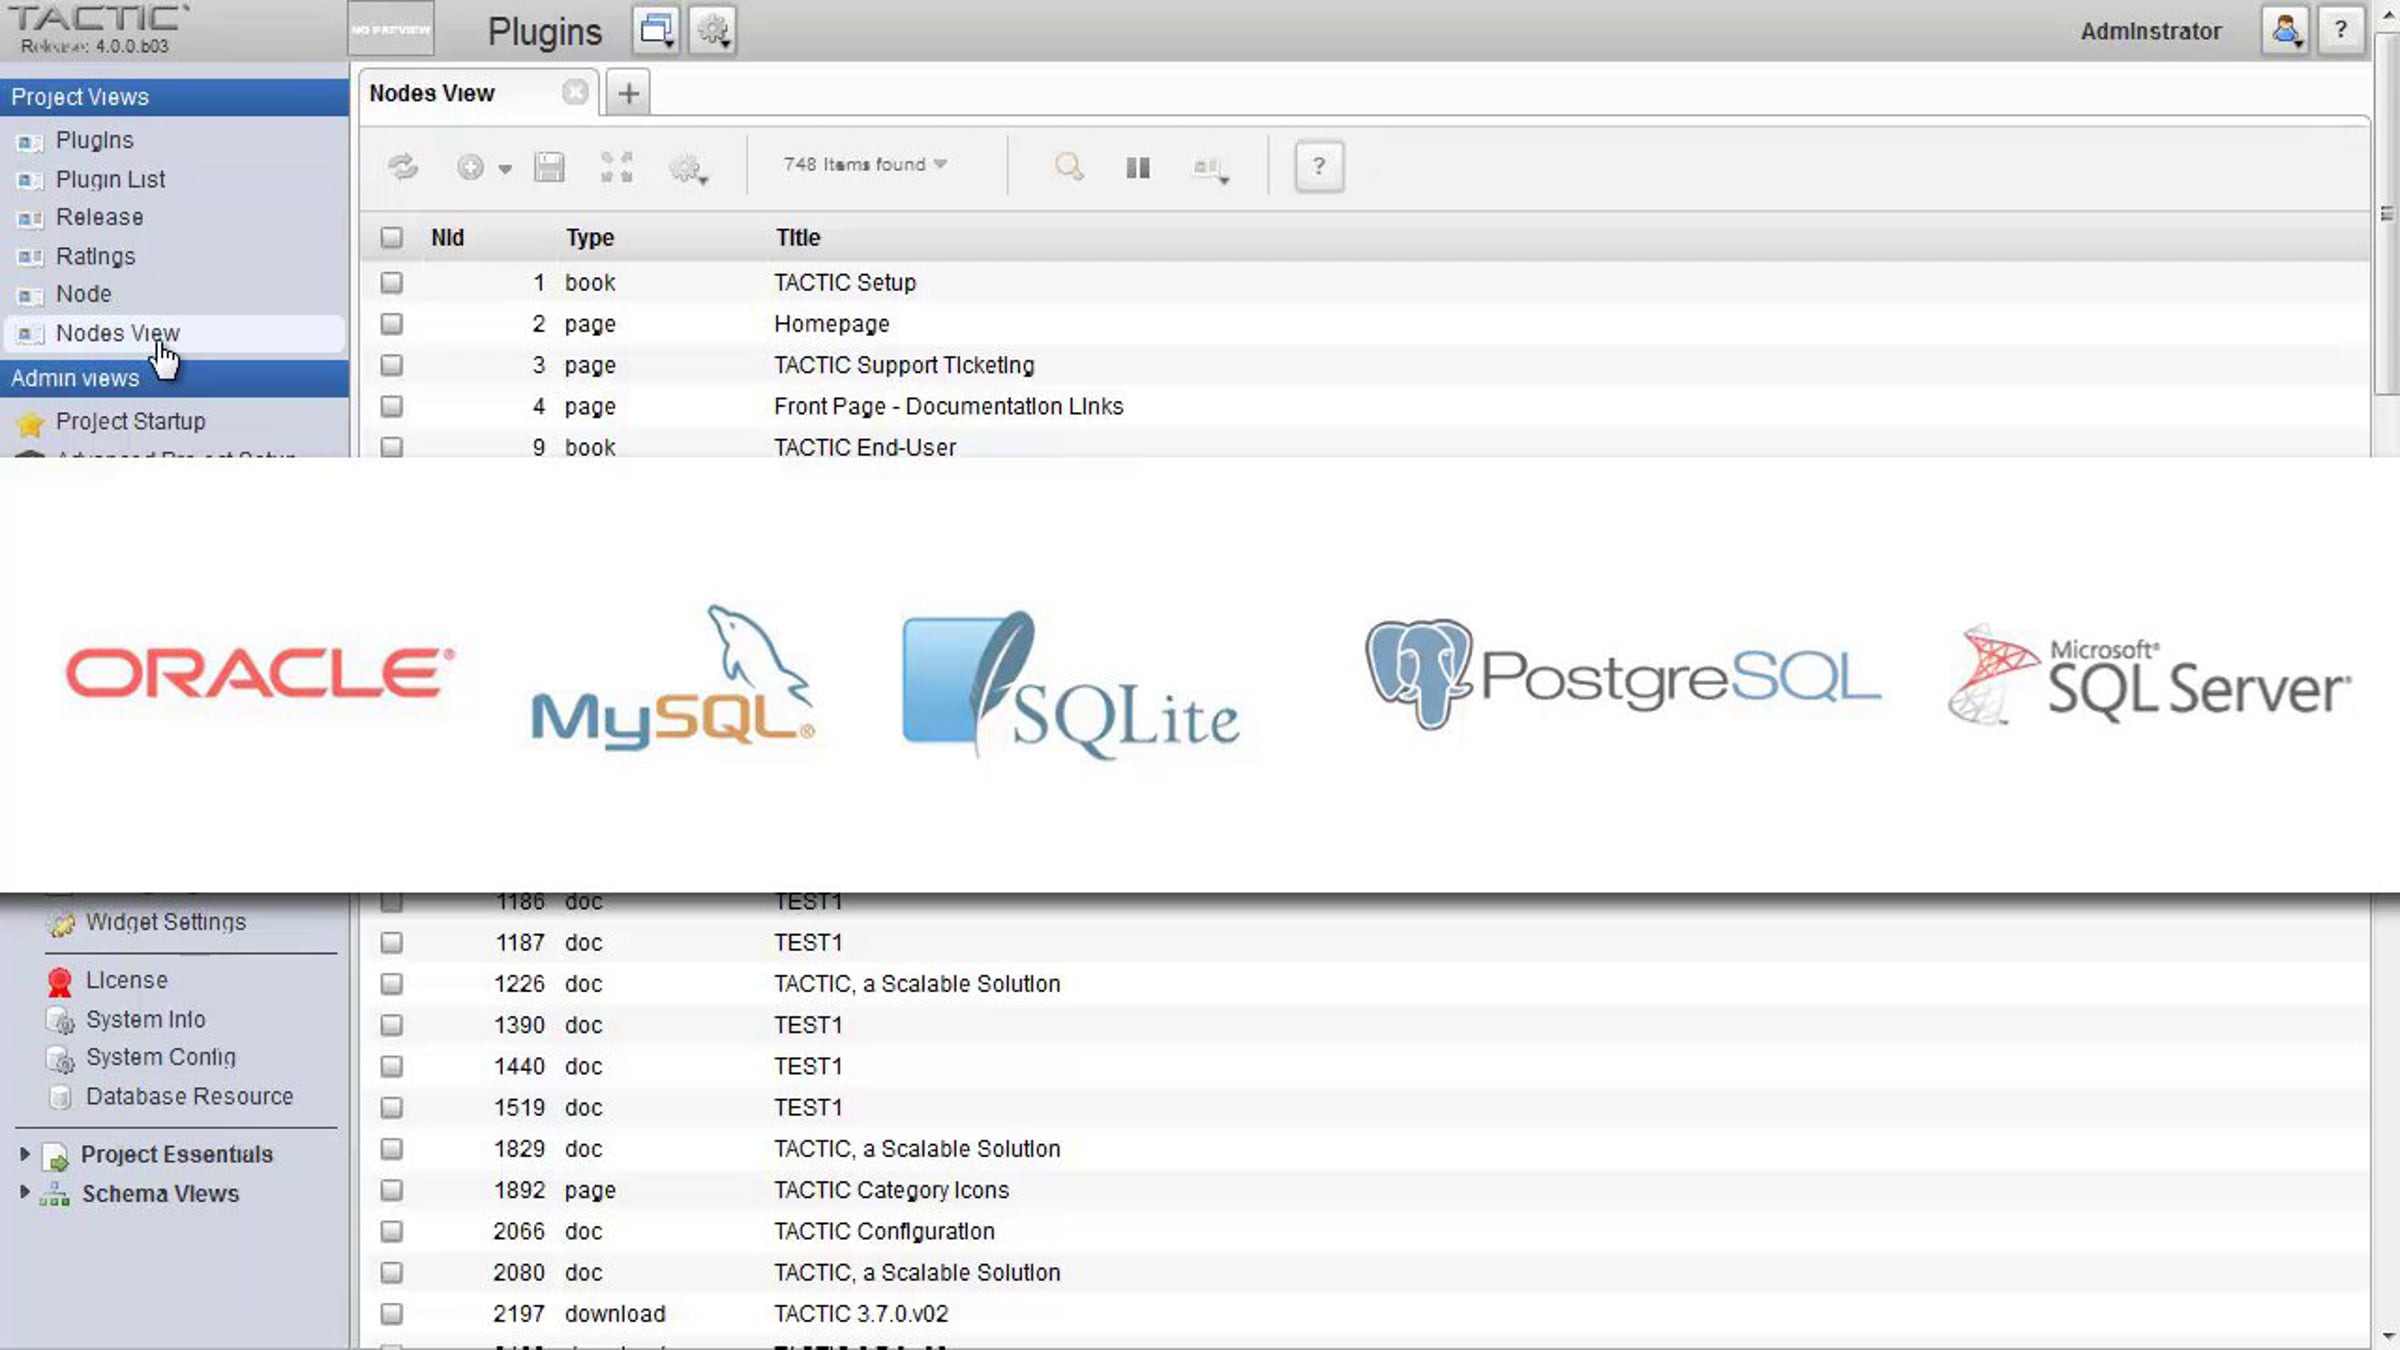
Task: Check the box for Homepage row
Action: click(391, 324)
